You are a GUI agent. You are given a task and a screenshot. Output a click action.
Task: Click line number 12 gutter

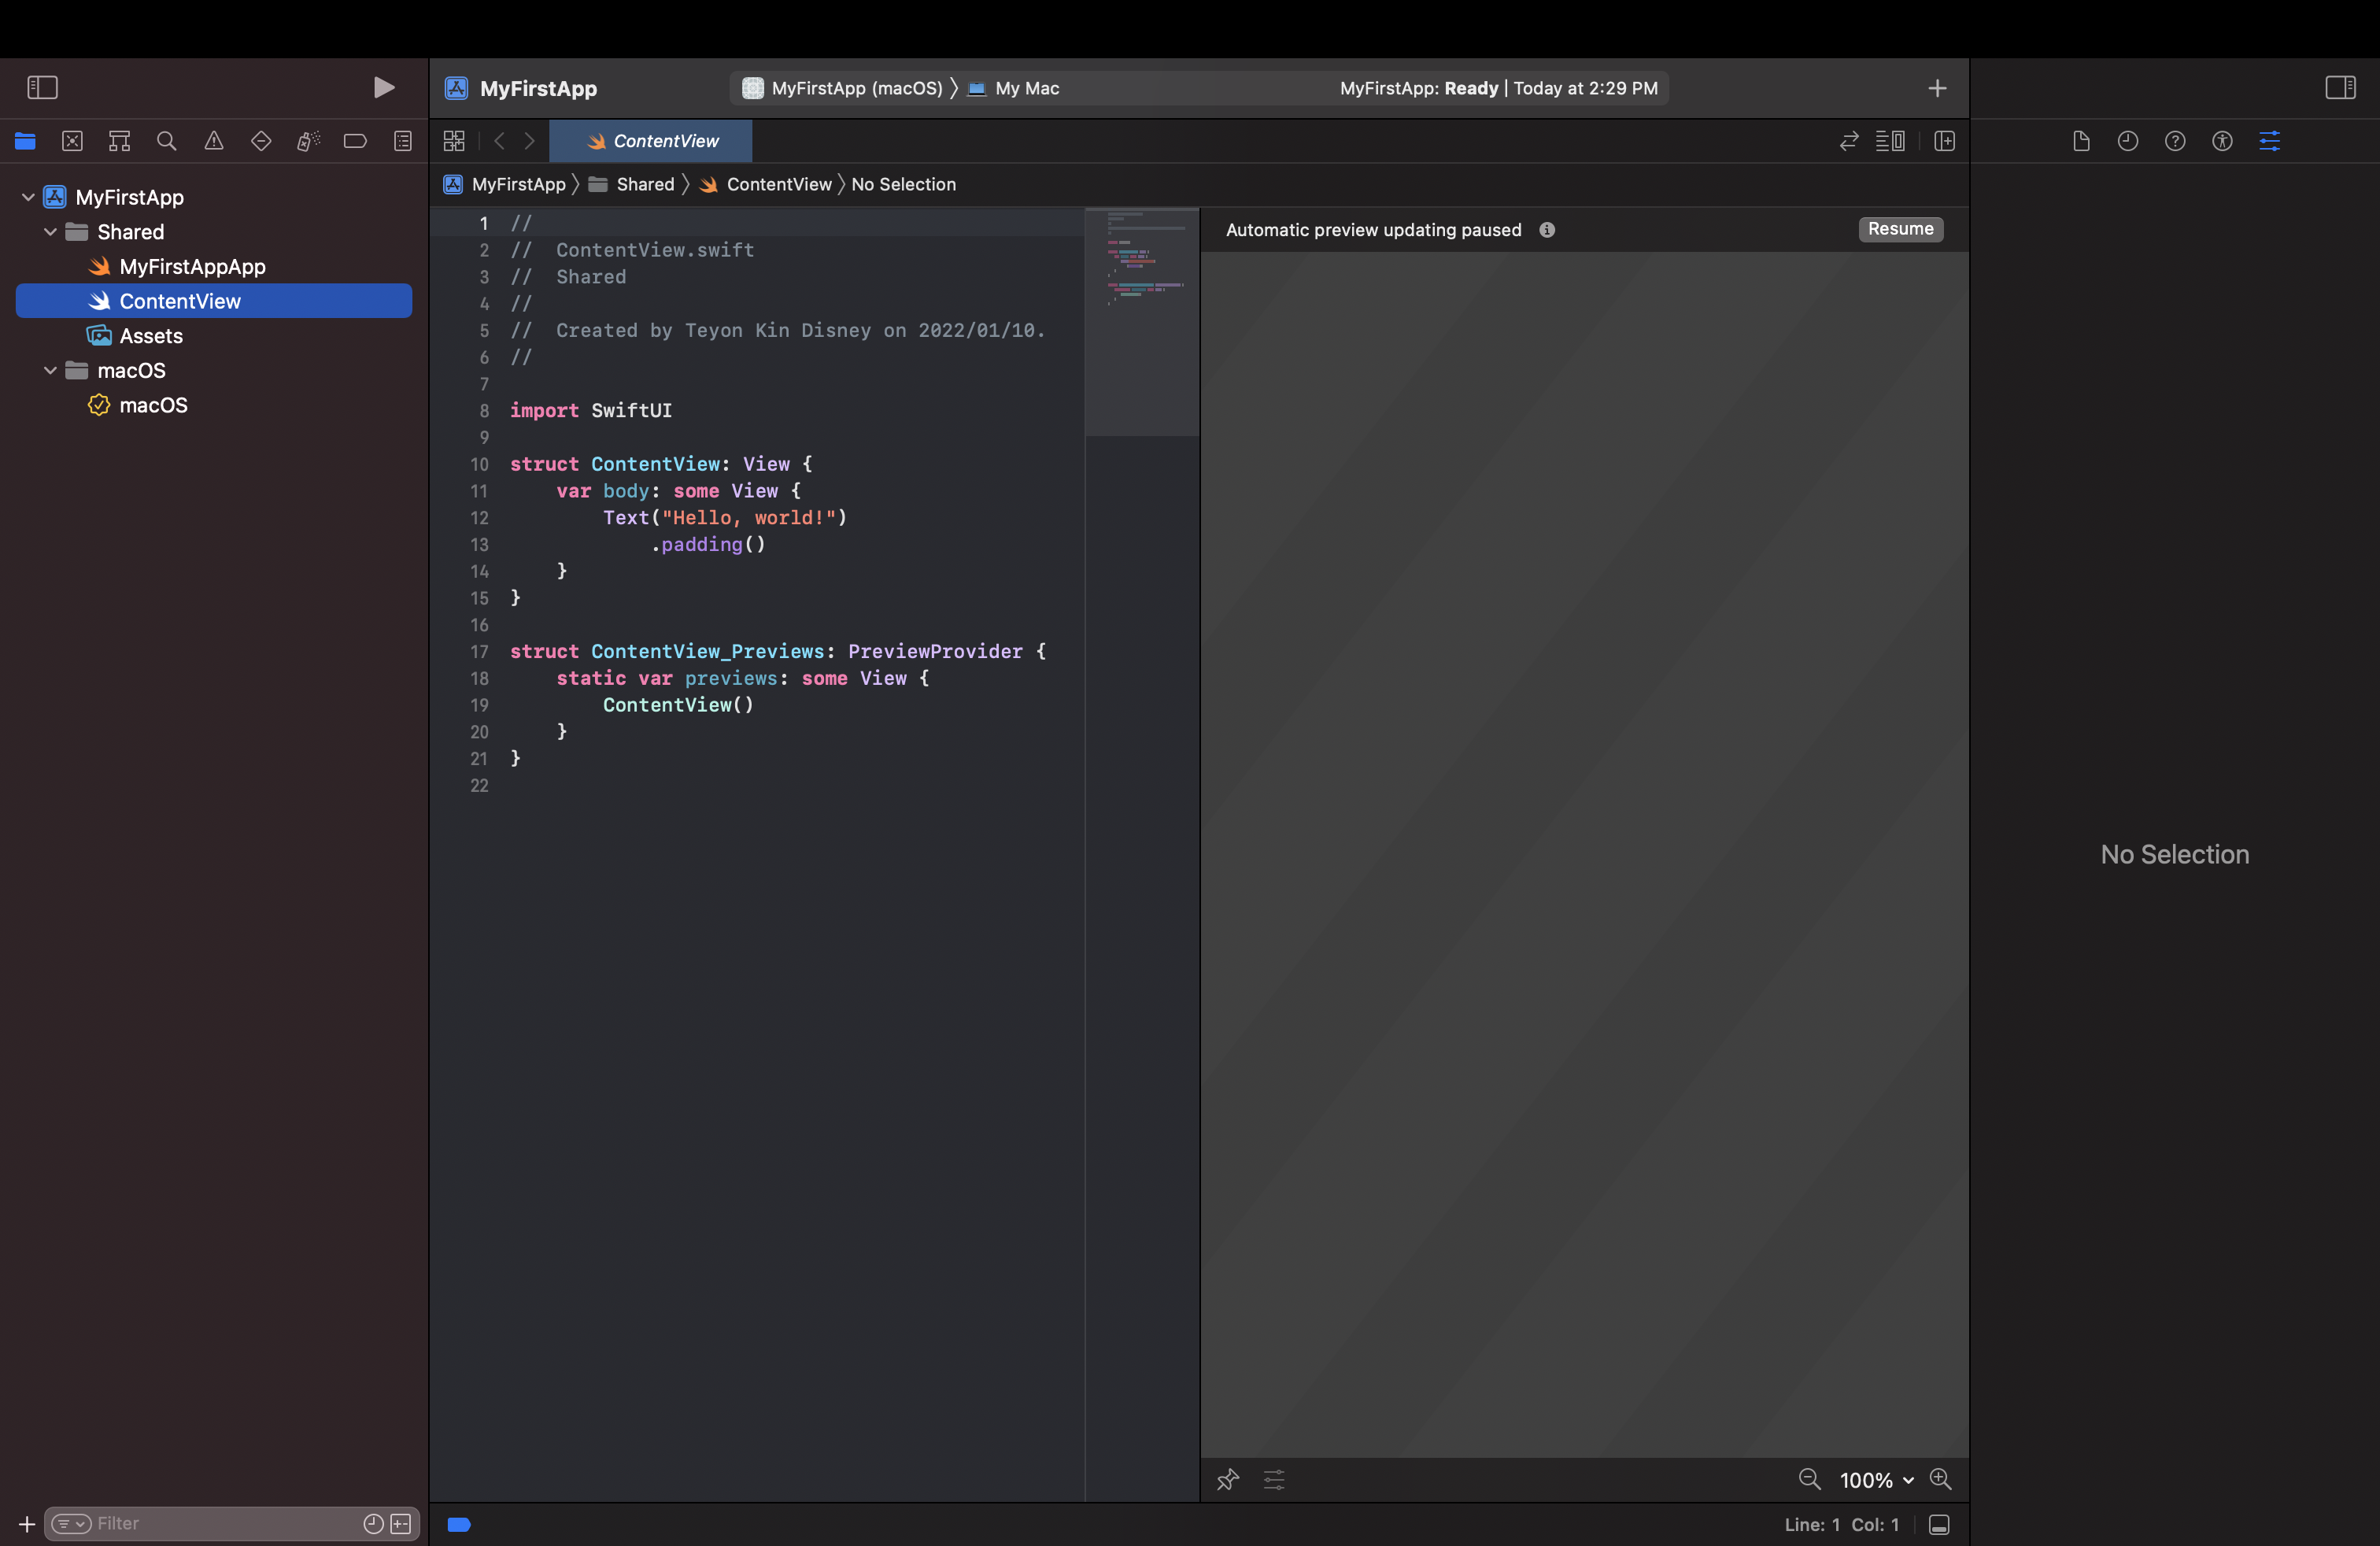[x=480, y=518]
